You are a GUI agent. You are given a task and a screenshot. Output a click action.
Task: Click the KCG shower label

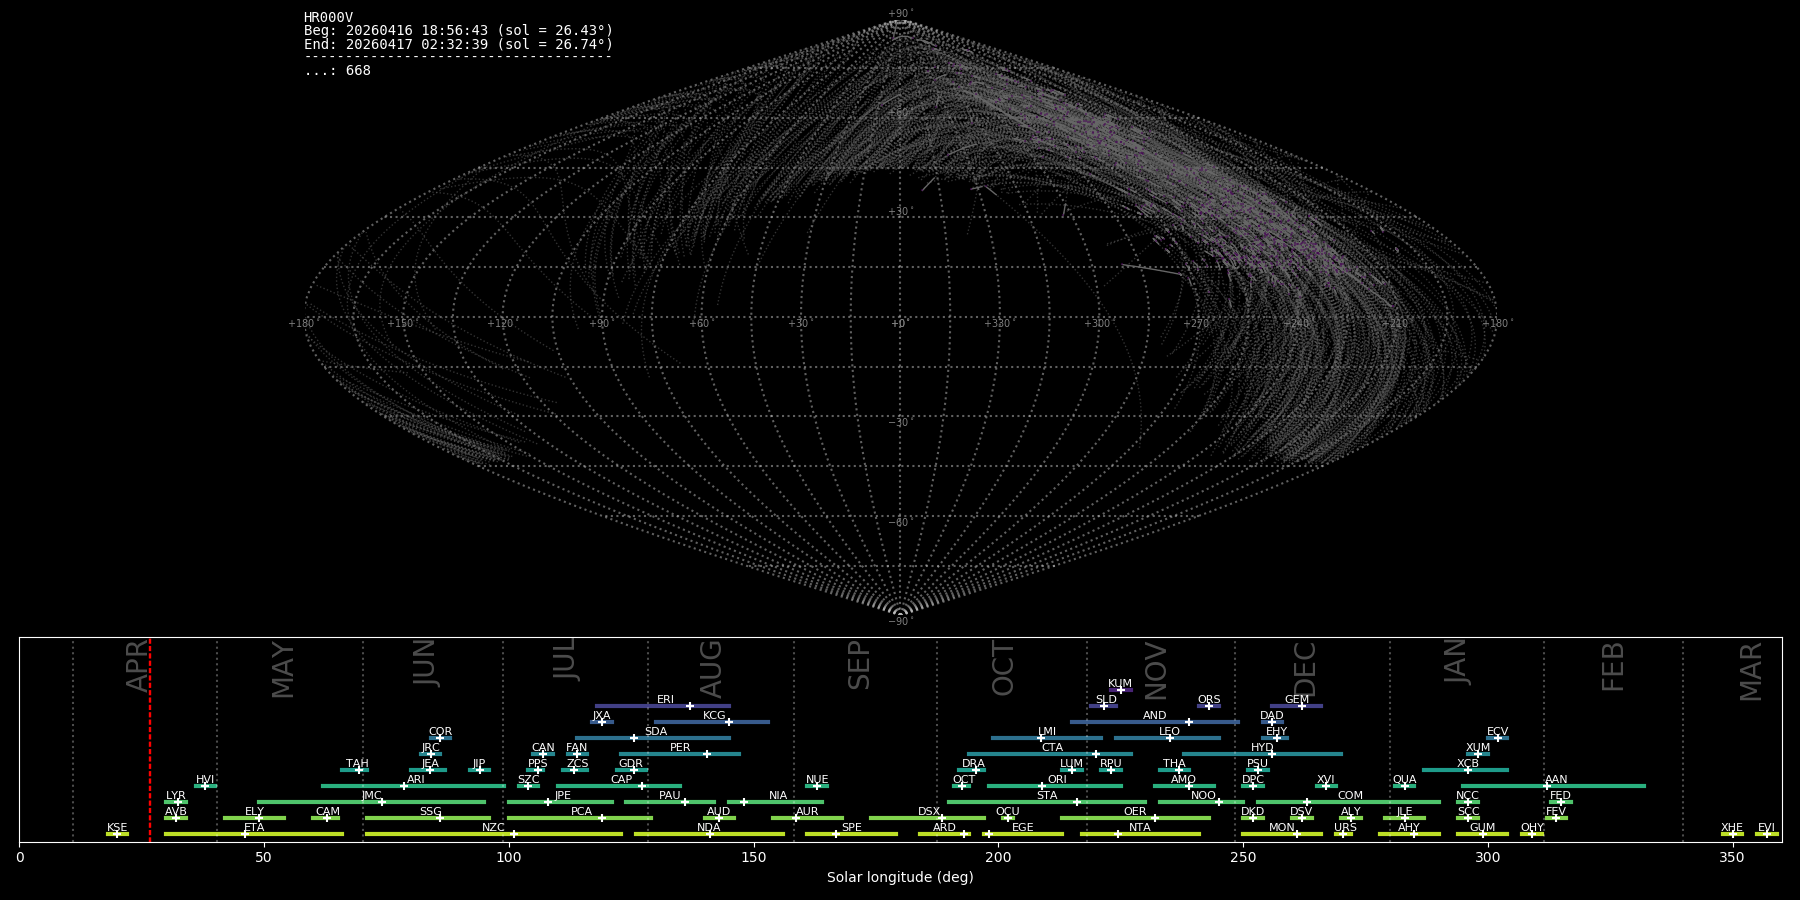coord(714,716)
